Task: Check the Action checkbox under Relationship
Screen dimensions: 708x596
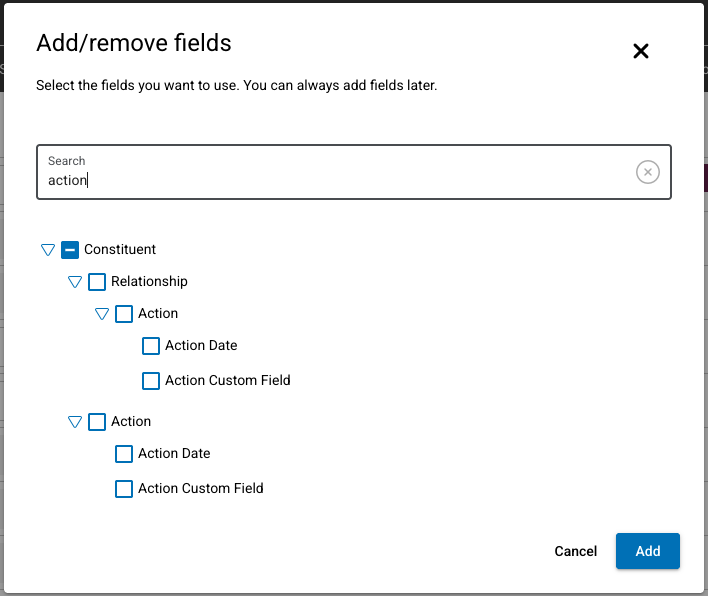Action: tap(124, 314)
